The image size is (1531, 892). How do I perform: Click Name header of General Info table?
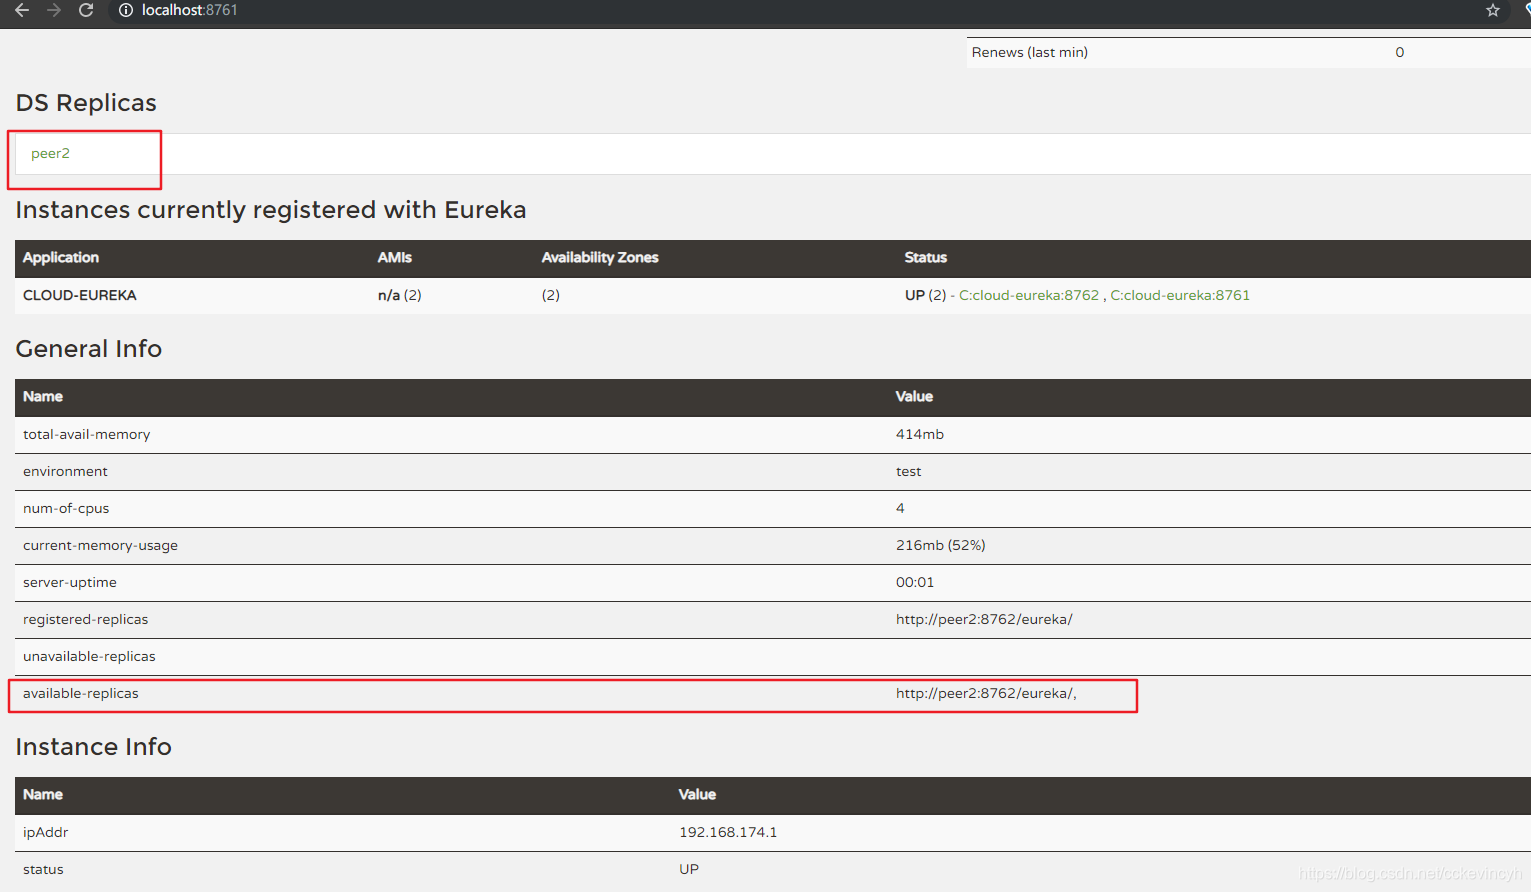43,396
